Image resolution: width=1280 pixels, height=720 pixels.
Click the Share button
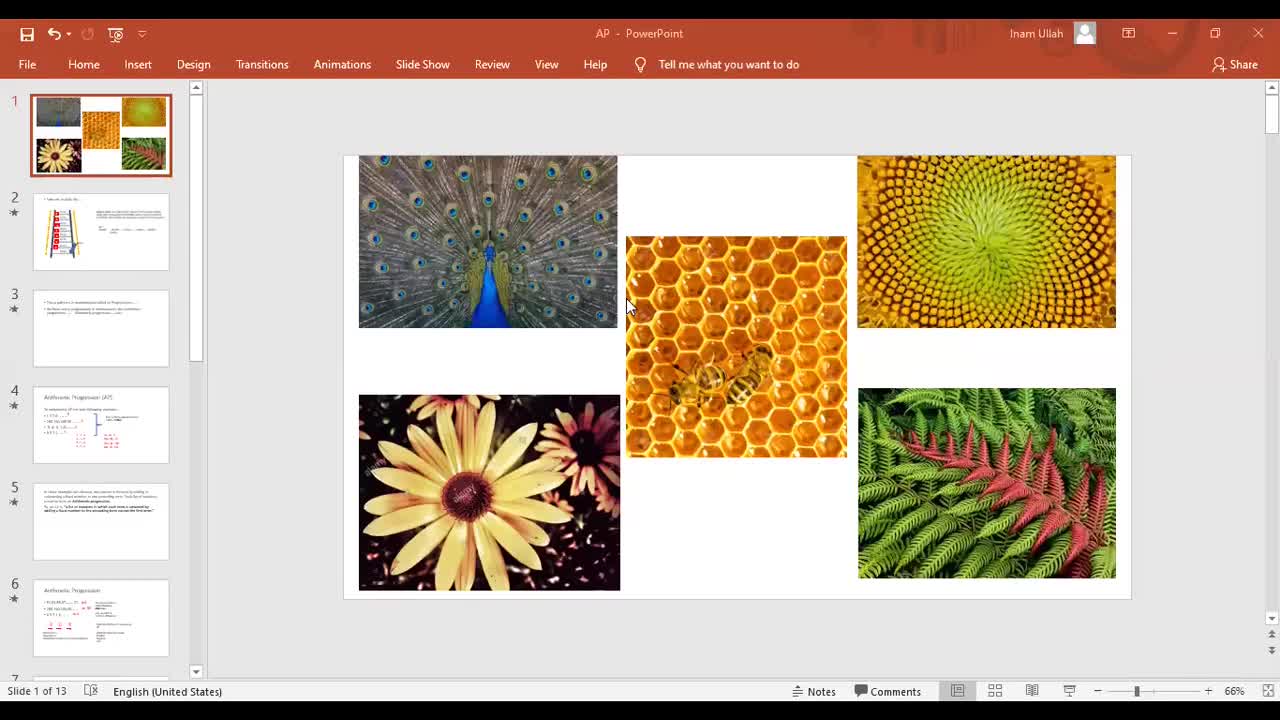coord(1235,64)
